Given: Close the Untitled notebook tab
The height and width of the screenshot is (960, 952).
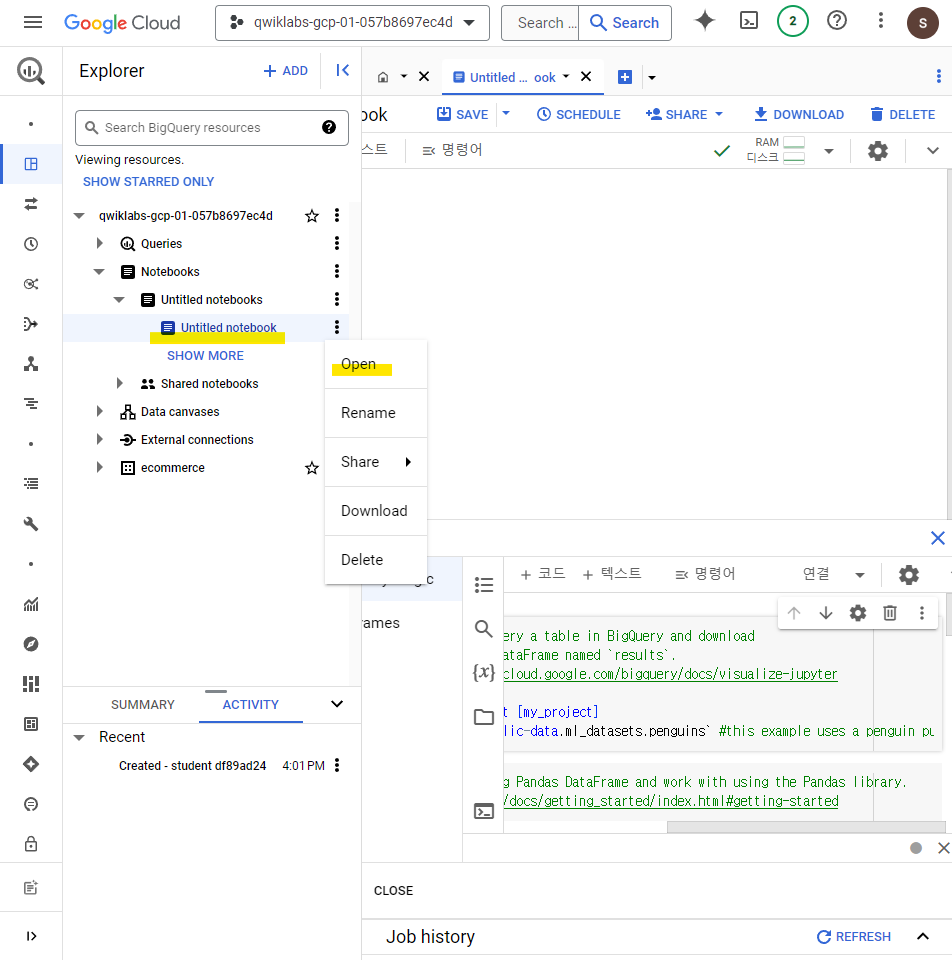Looking at the screenshot, I should tap(586, 77).
